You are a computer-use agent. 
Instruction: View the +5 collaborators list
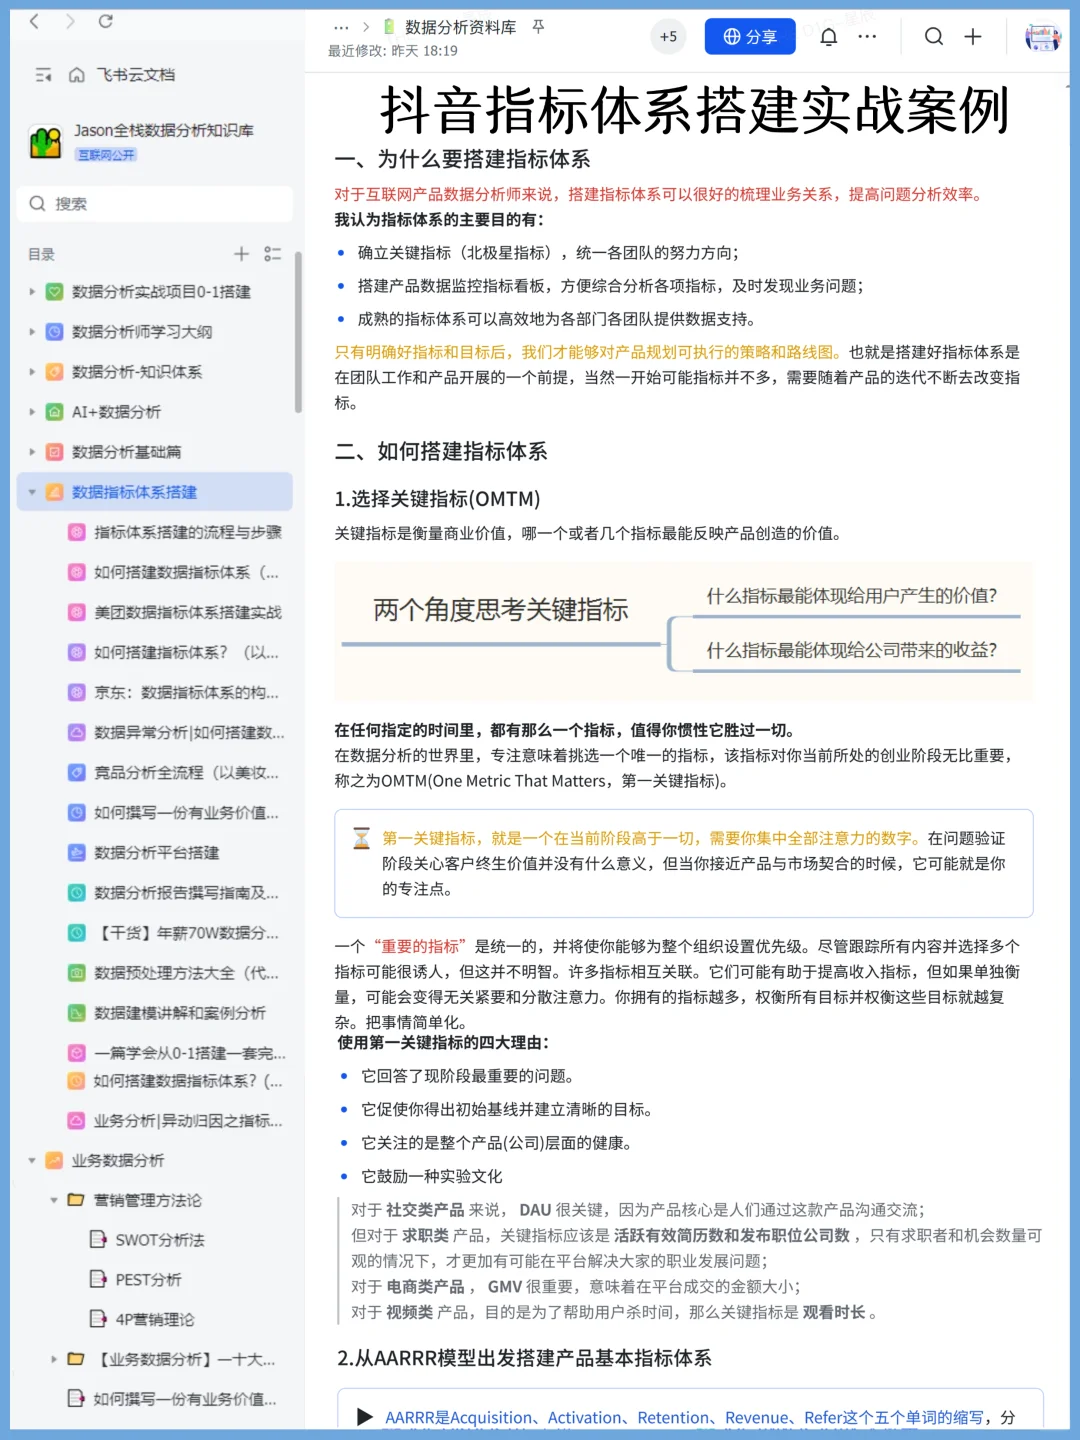(668, 35)
